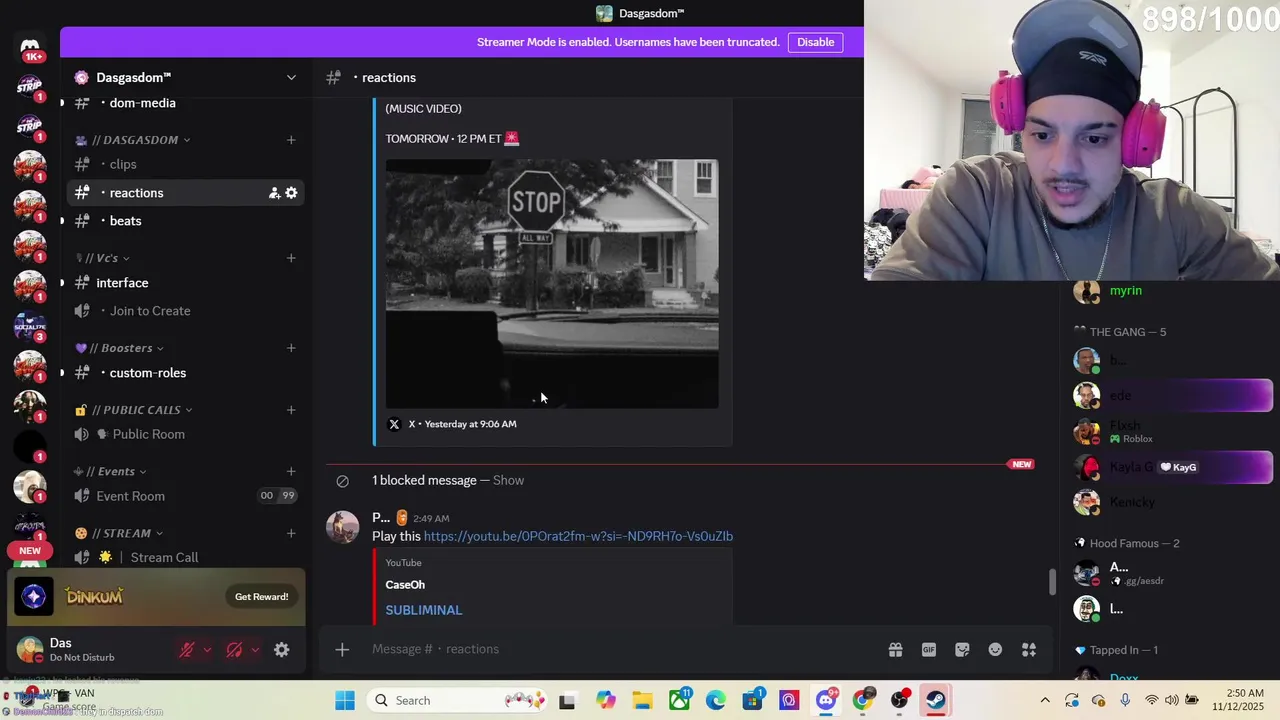The width and height of the screenshot is (1280, 720).
Task: Collapse the // Boosters category
Action: click(120, 348)
